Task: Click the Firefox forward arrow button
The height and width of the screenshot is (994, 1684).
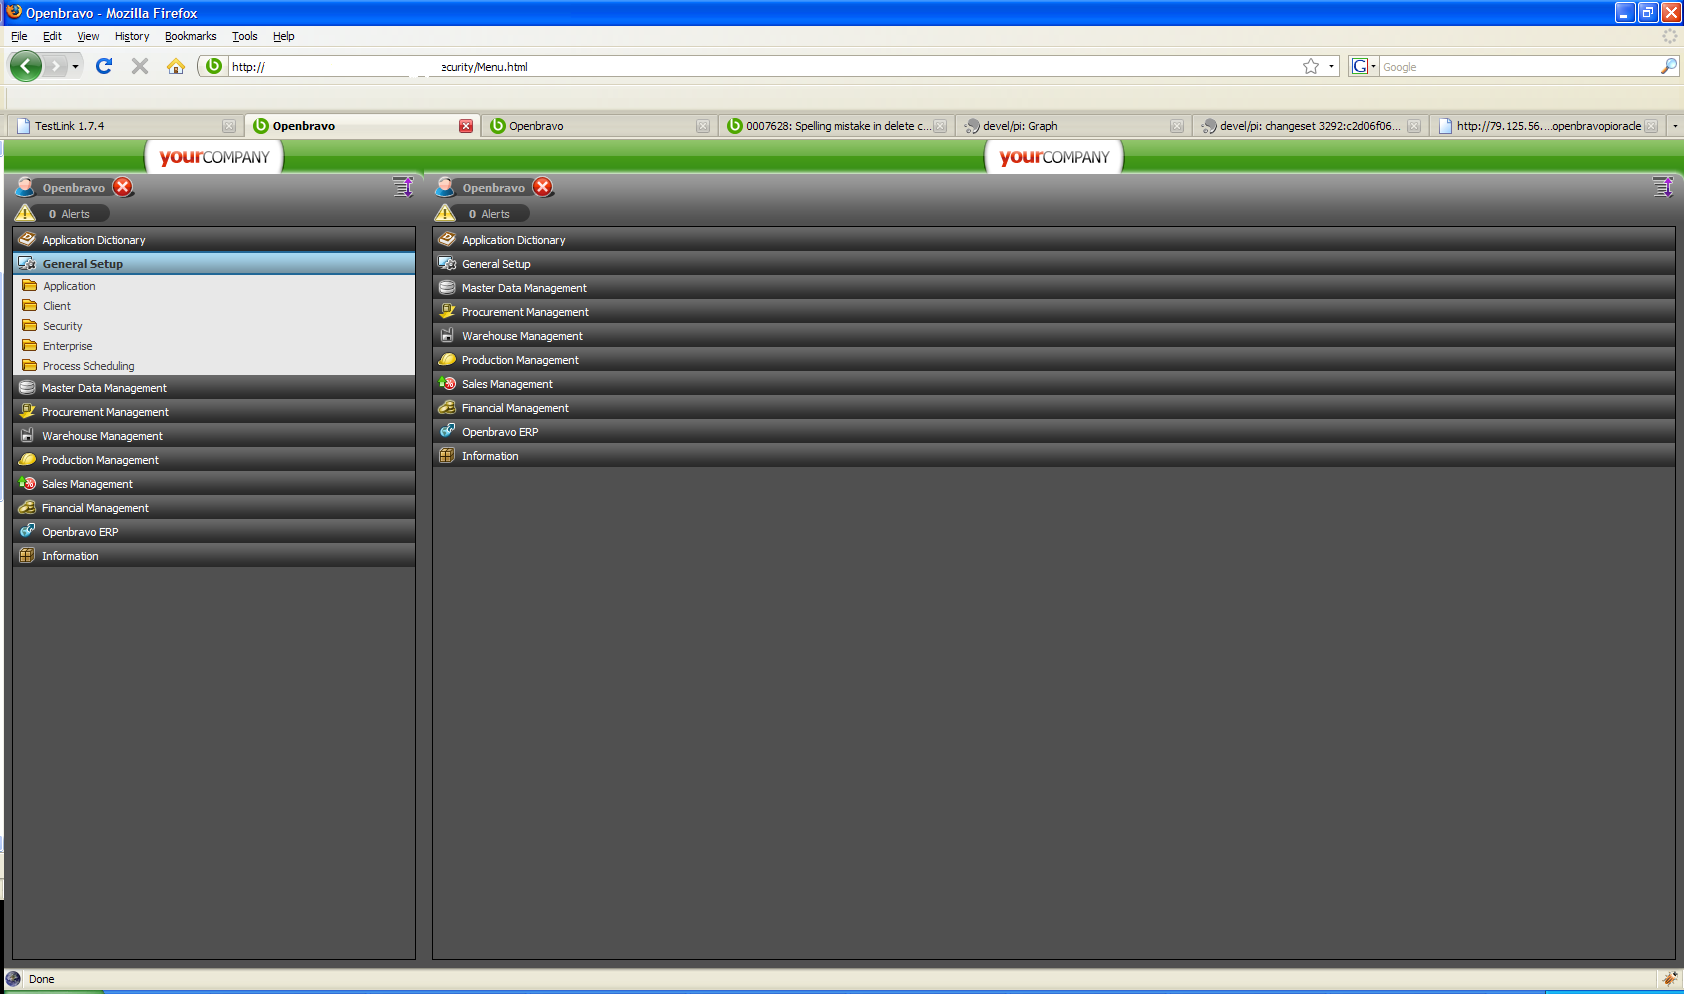Action: pyautogui.click(x=56, y=66)
